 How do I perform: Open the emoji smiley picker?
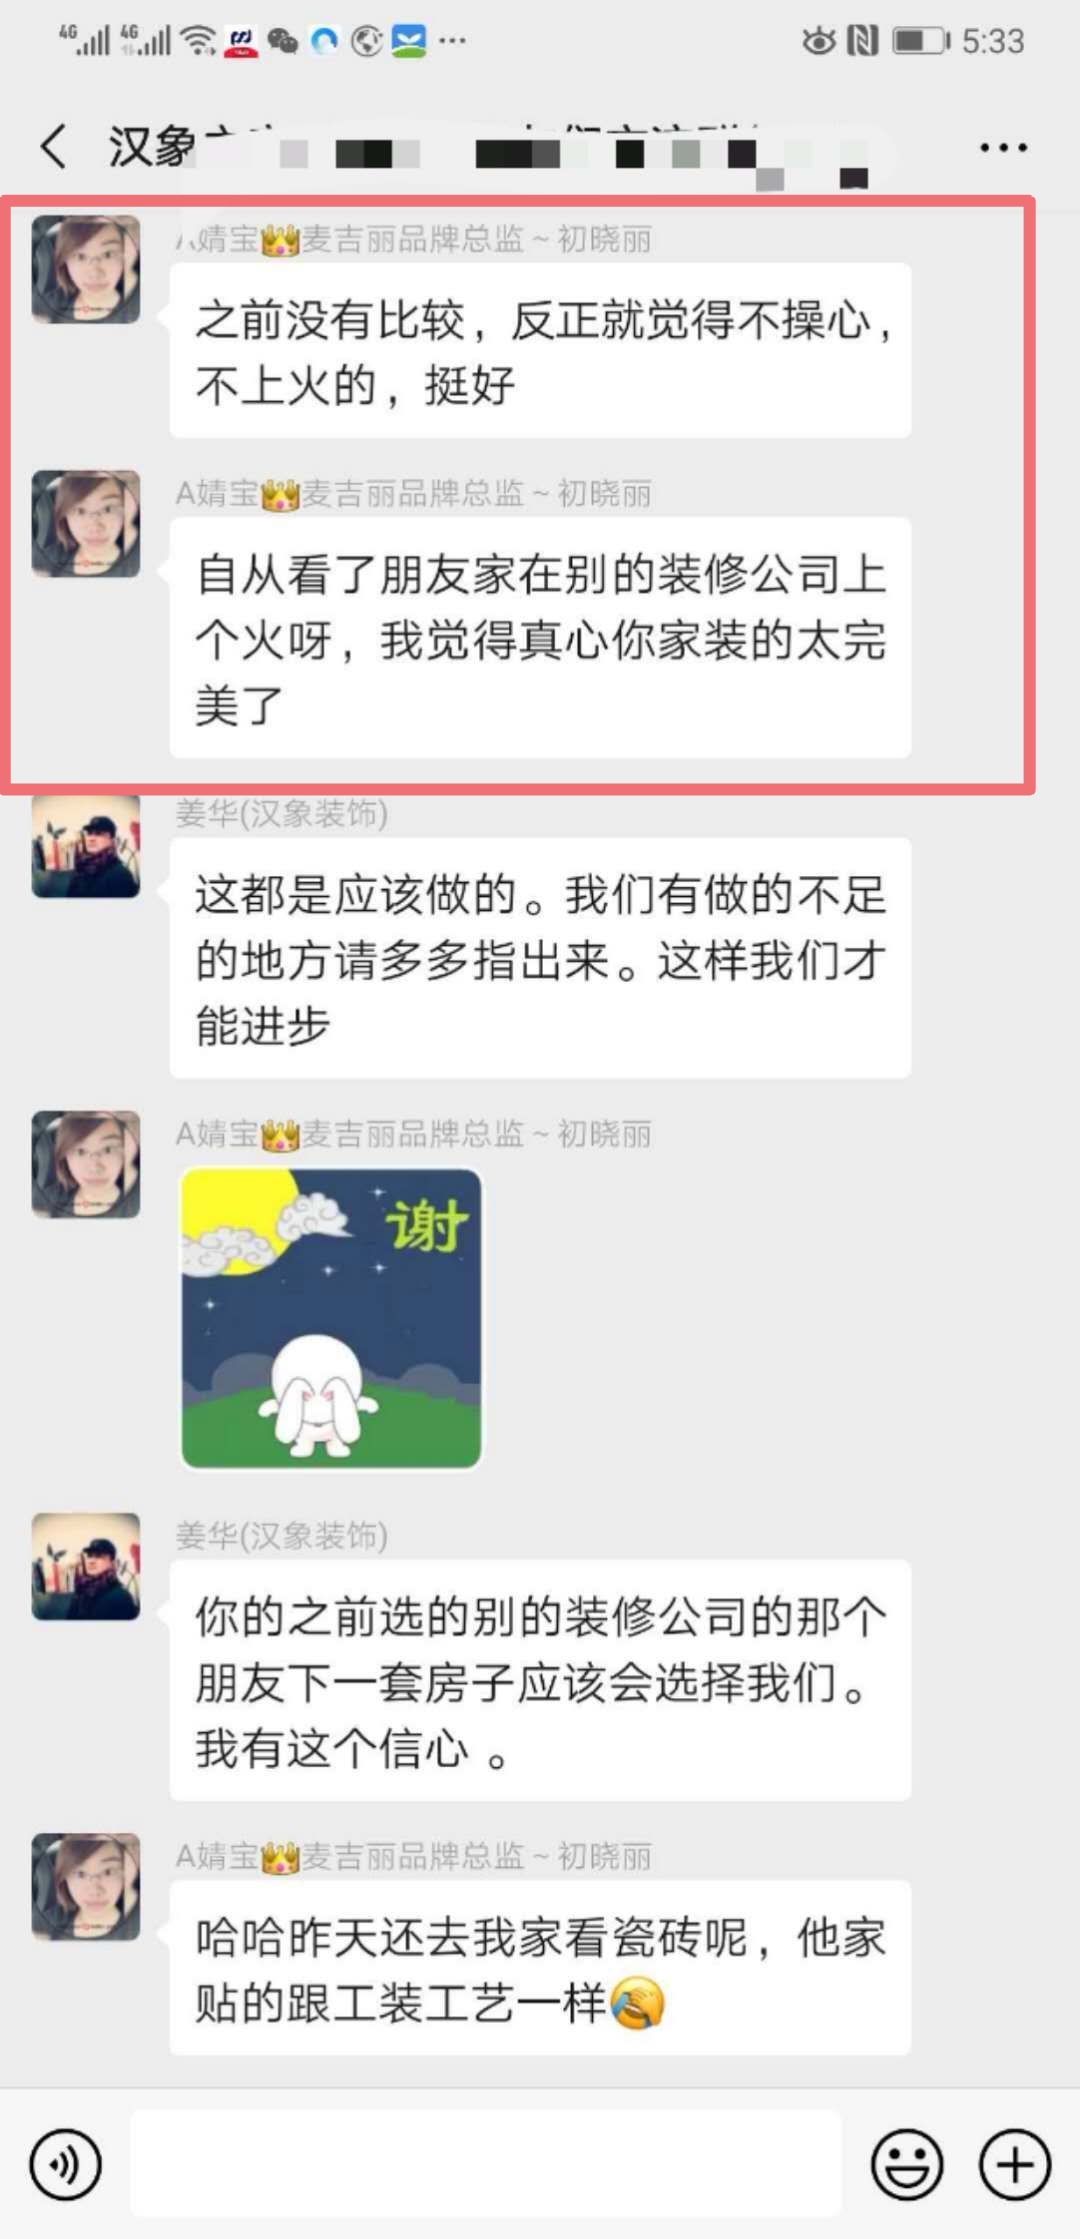[x=907, y=2164]
